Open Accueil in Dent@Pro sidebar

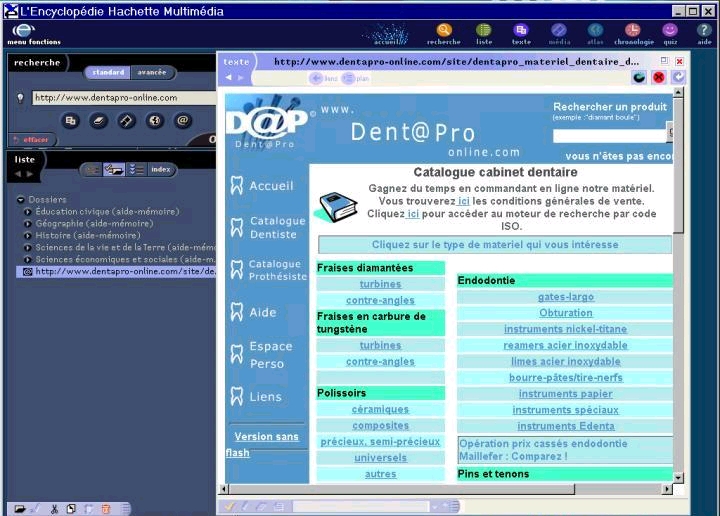(262, 185)
